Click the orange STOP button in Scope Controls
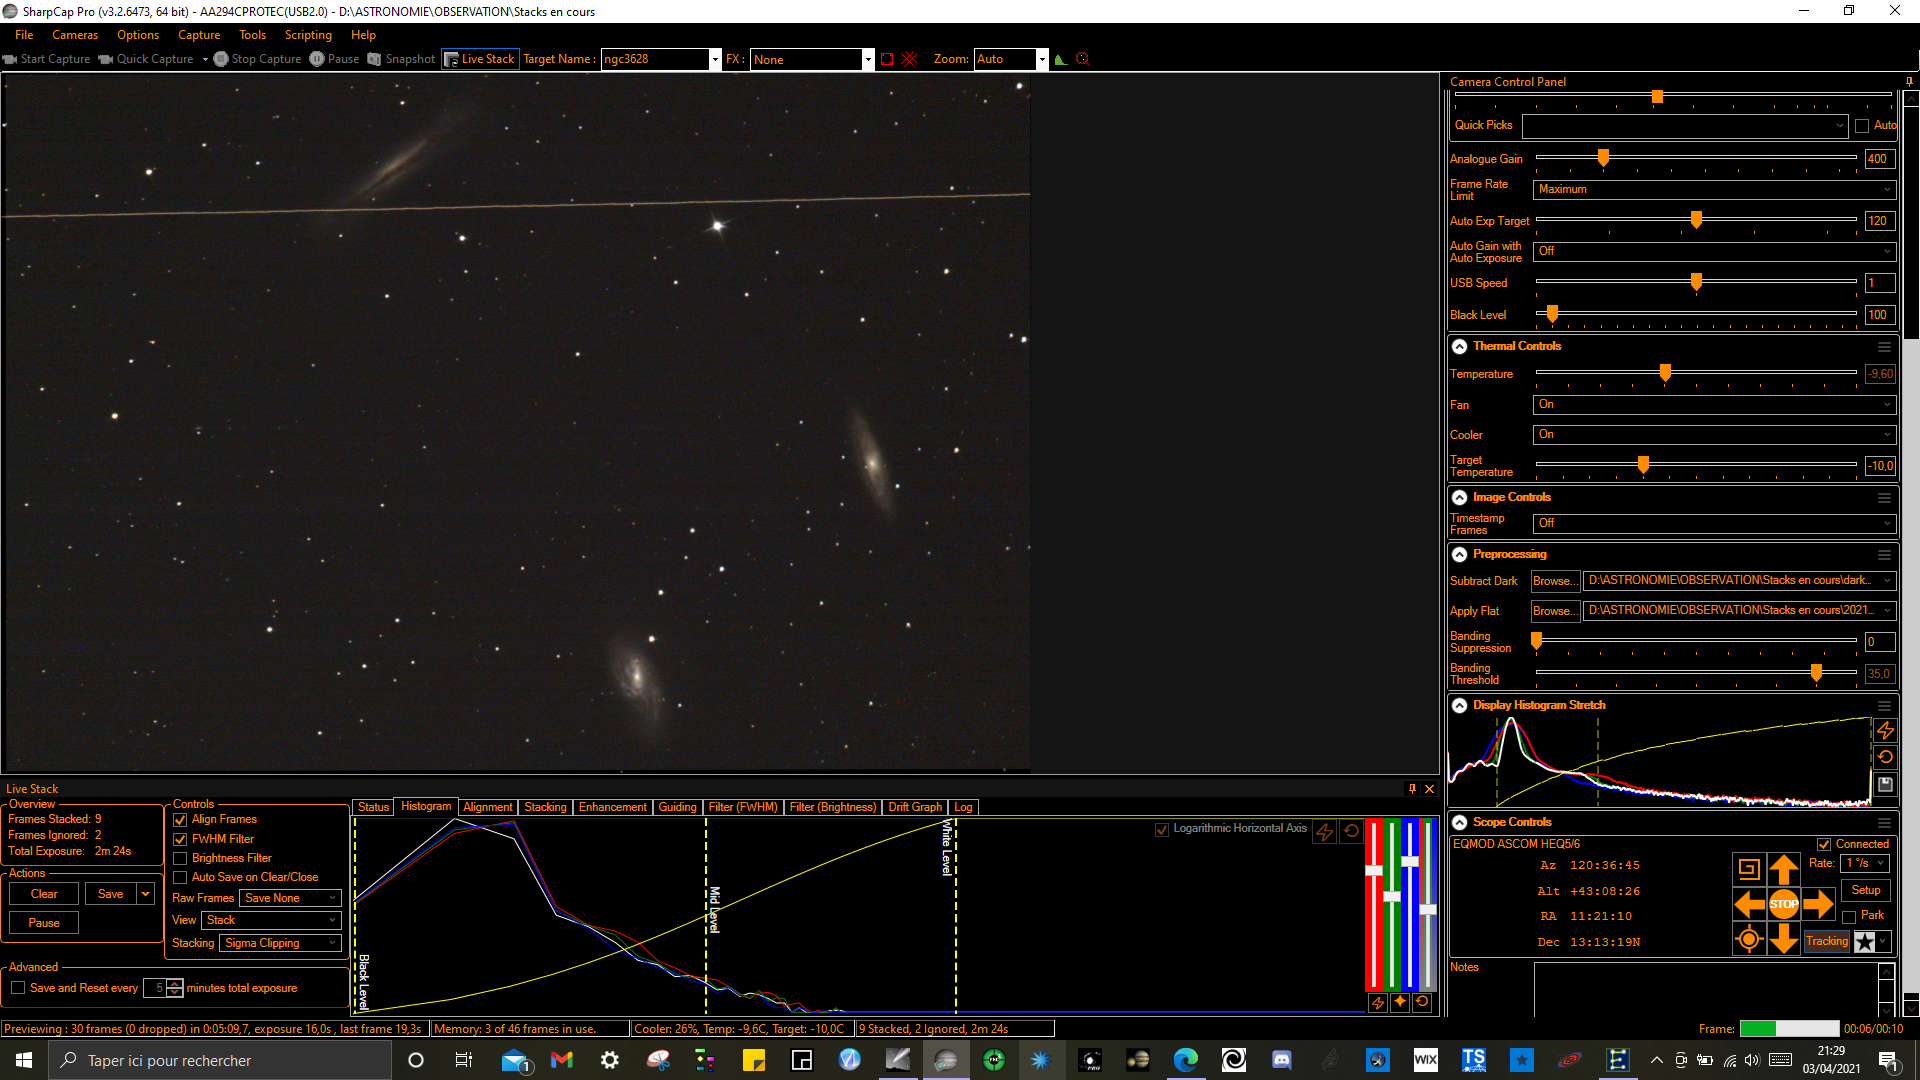The height and width of the screenshot is (1080, 1920). 1784,904
